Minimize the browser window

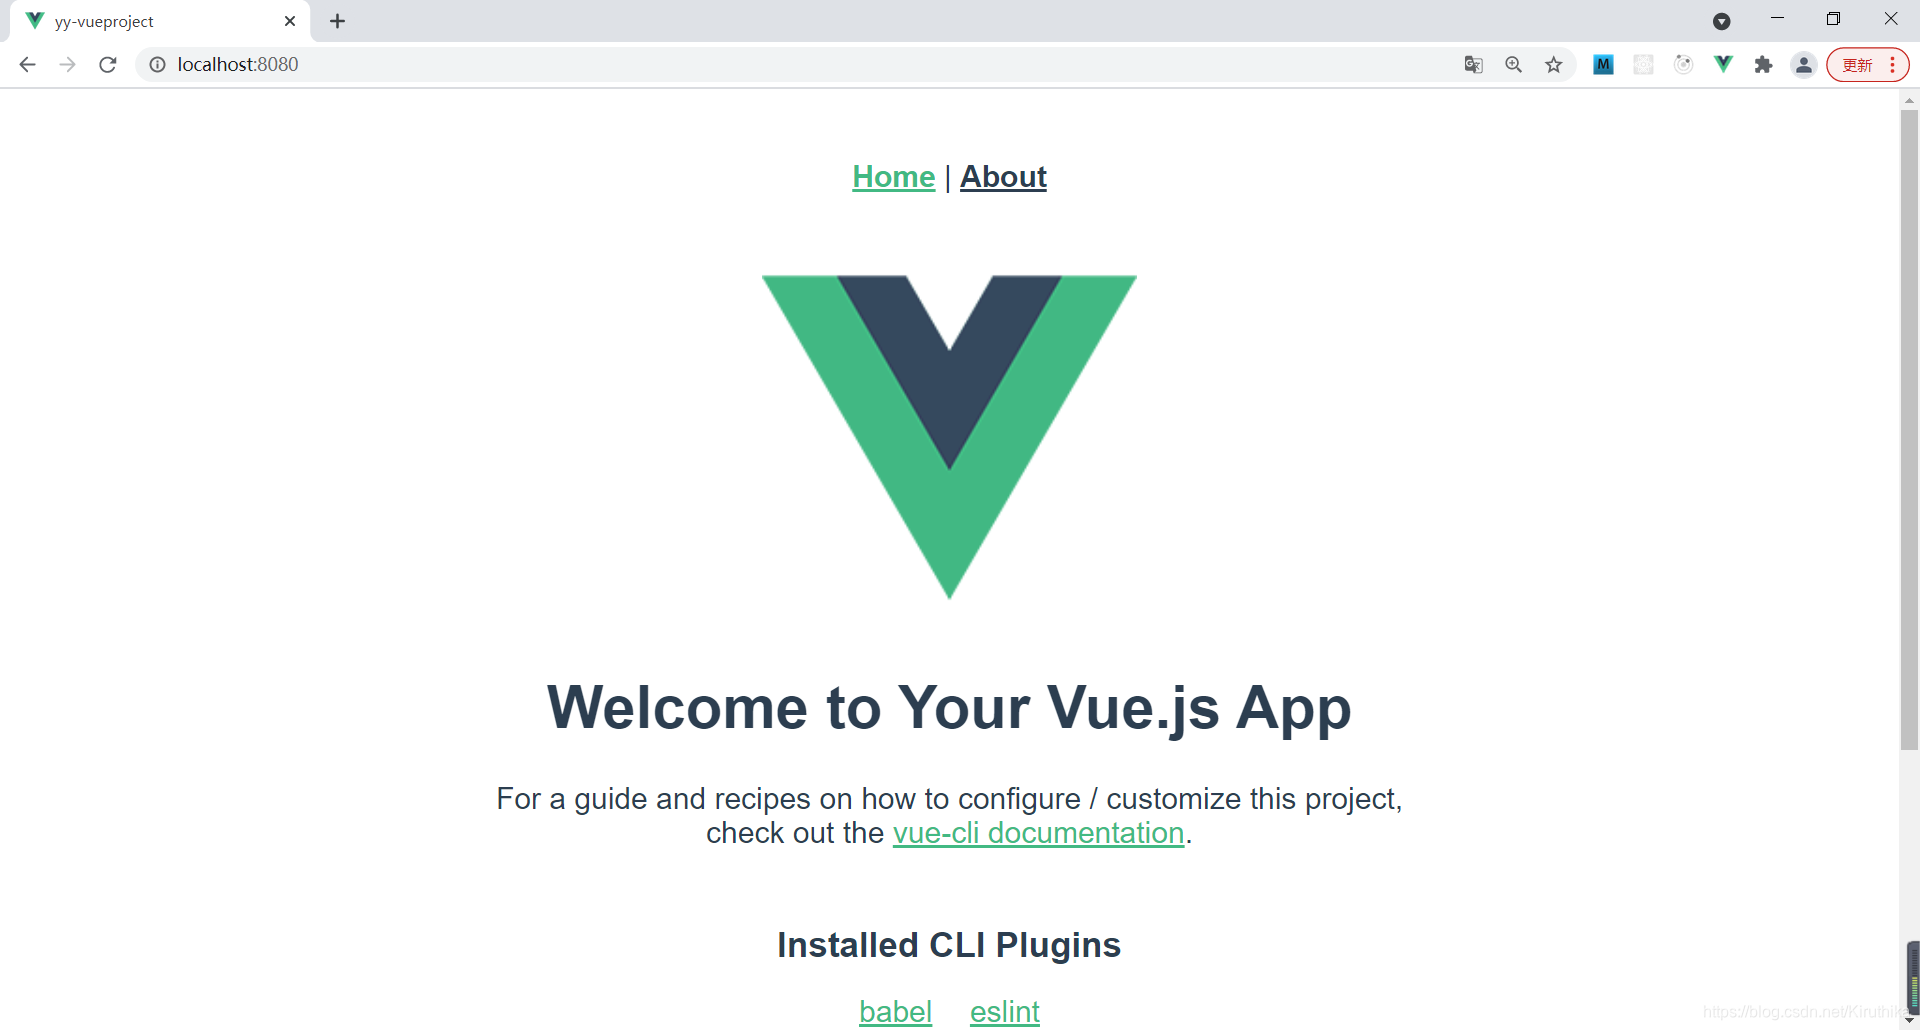pos(1777,19)
